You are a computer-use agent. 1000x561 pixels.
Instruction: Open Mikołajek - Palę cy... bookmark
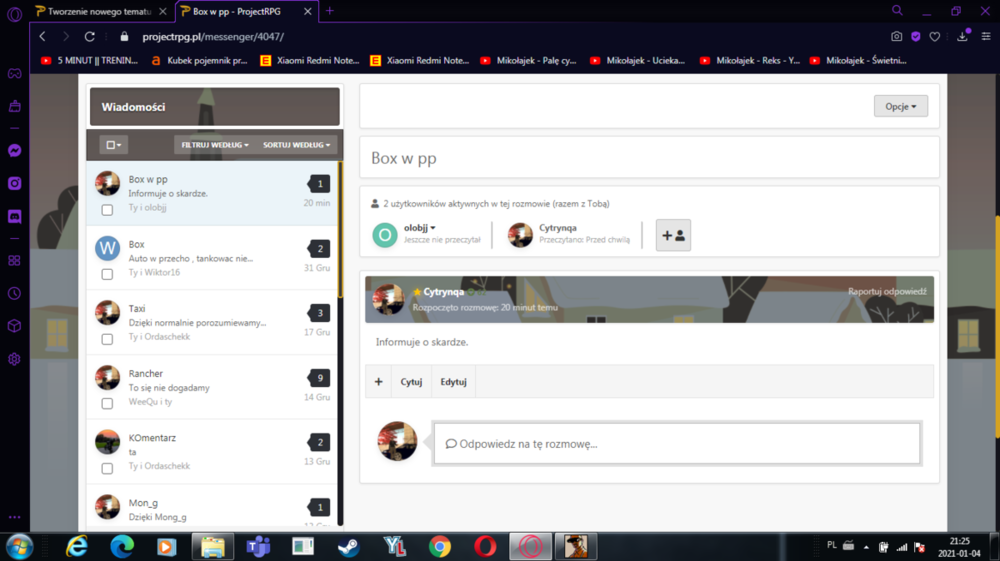click(529, 61)
